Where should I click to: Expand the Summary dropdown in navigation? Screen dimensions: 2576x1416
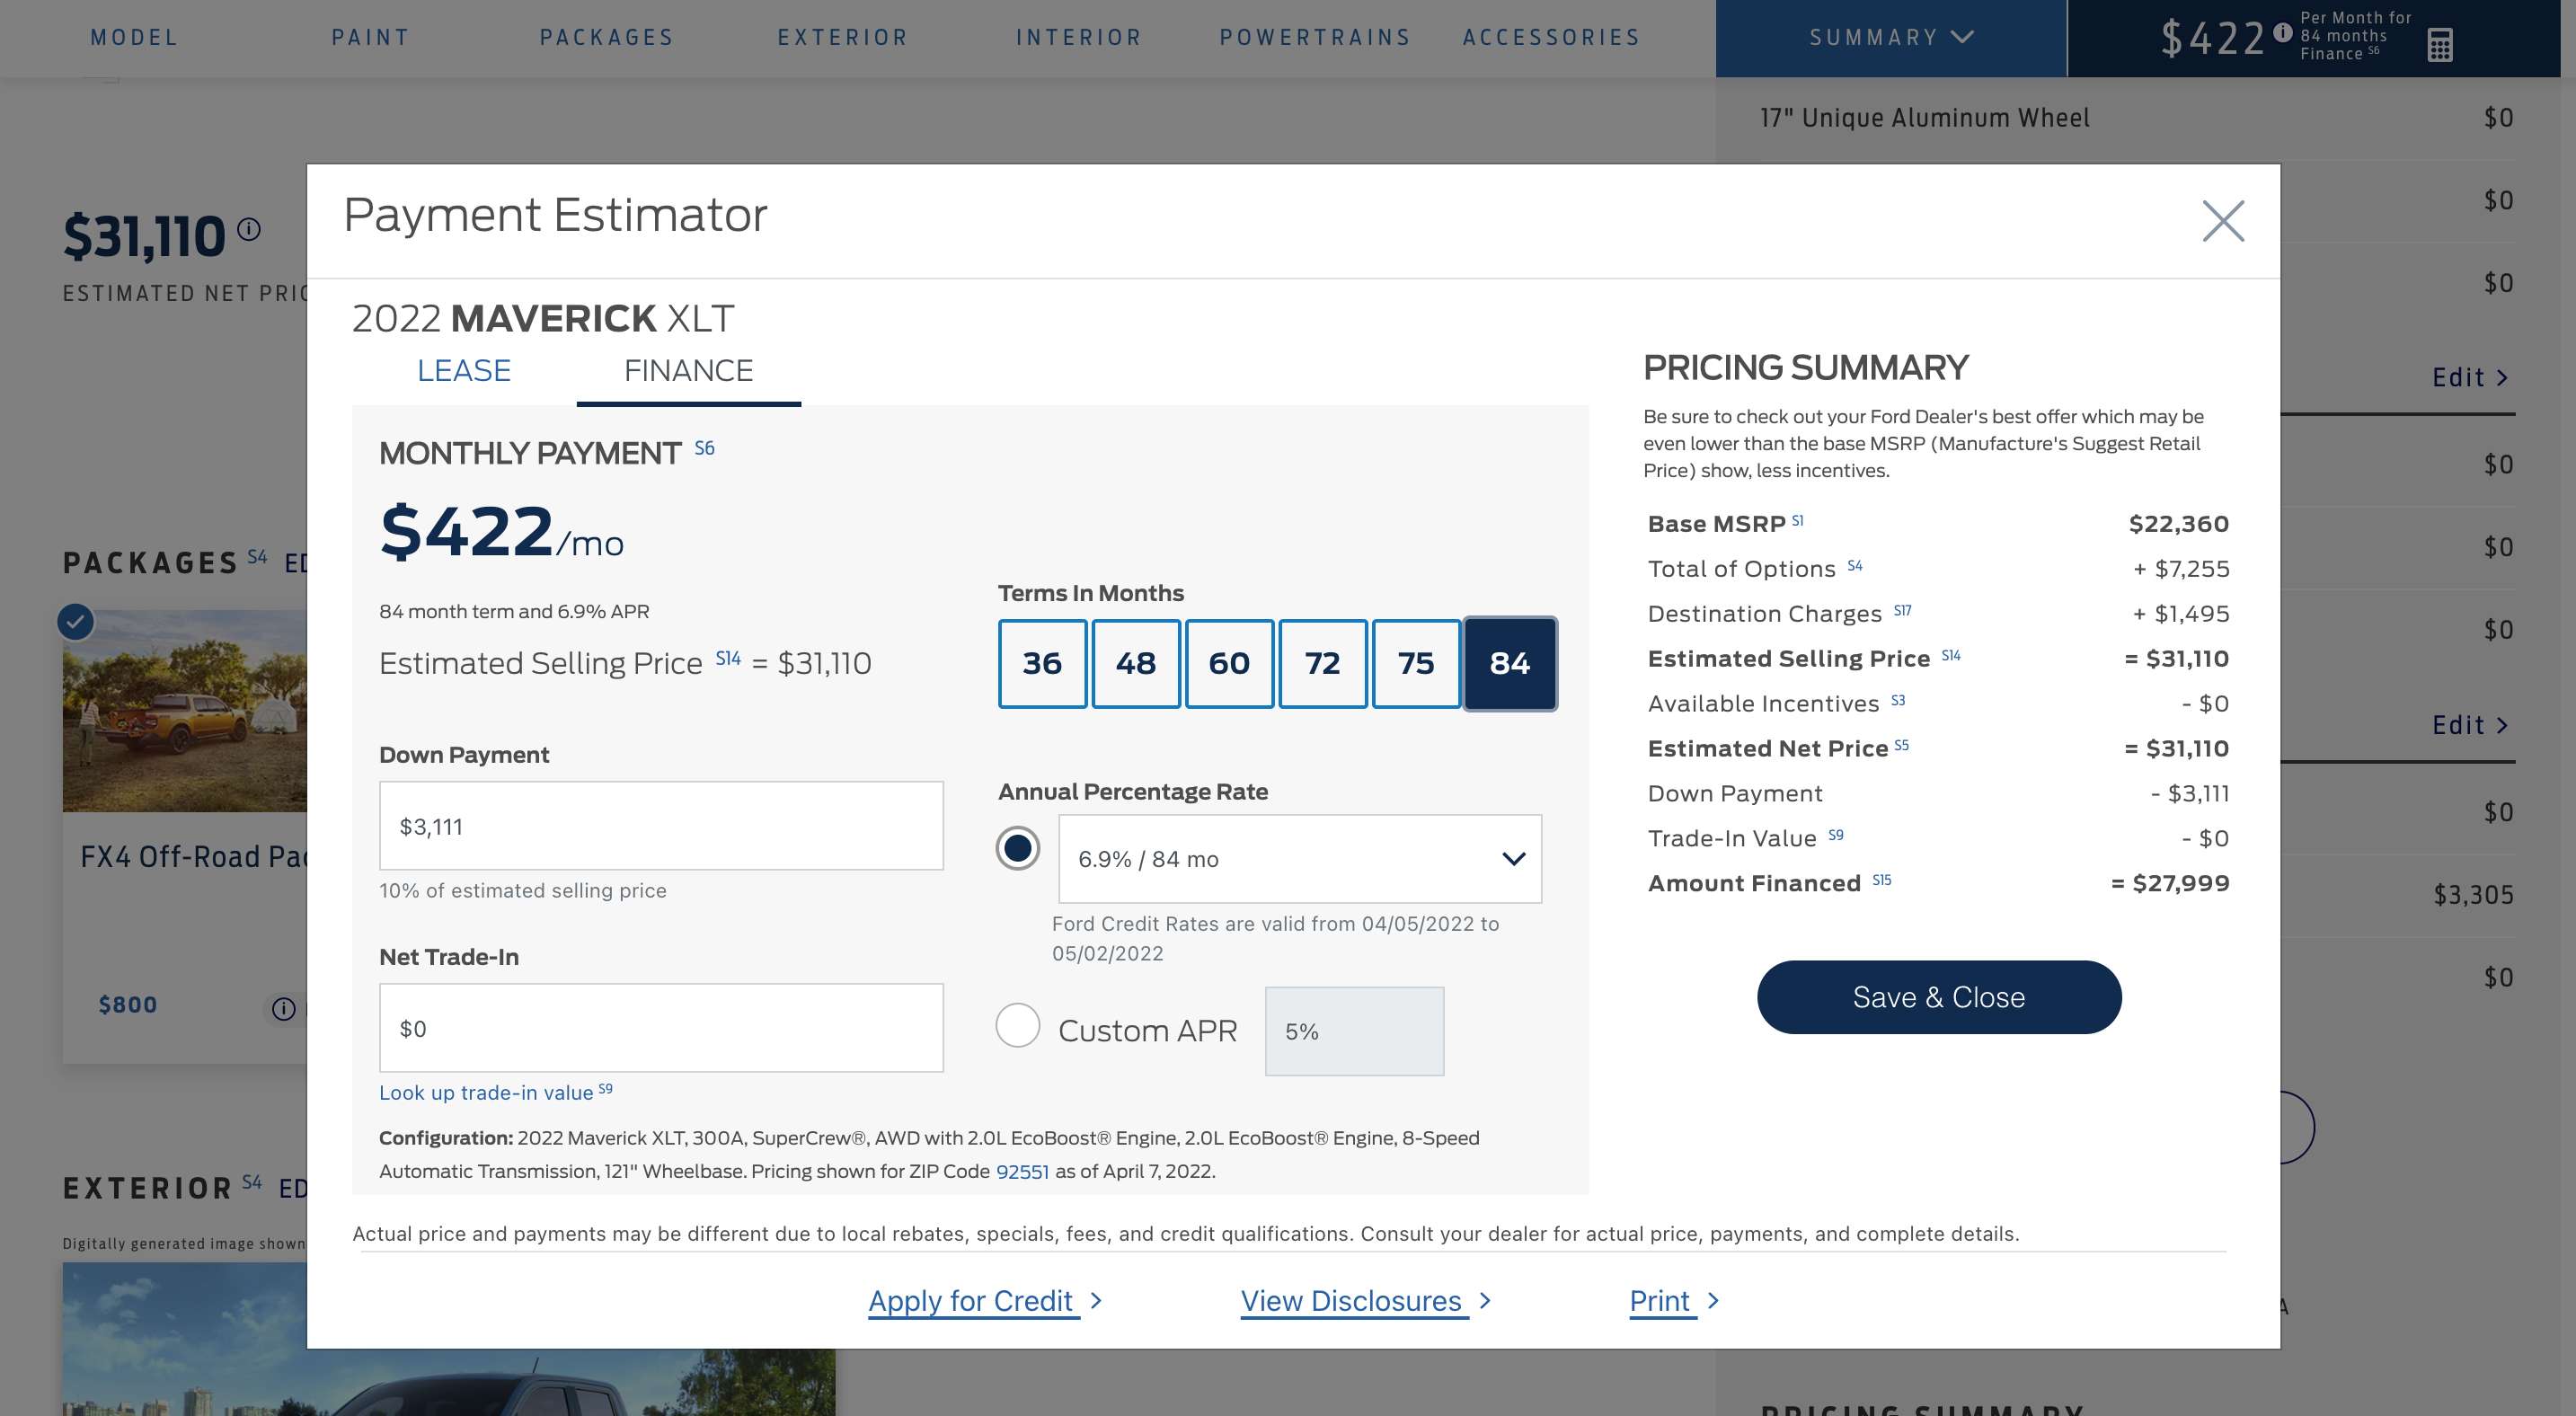point(1890,38)
